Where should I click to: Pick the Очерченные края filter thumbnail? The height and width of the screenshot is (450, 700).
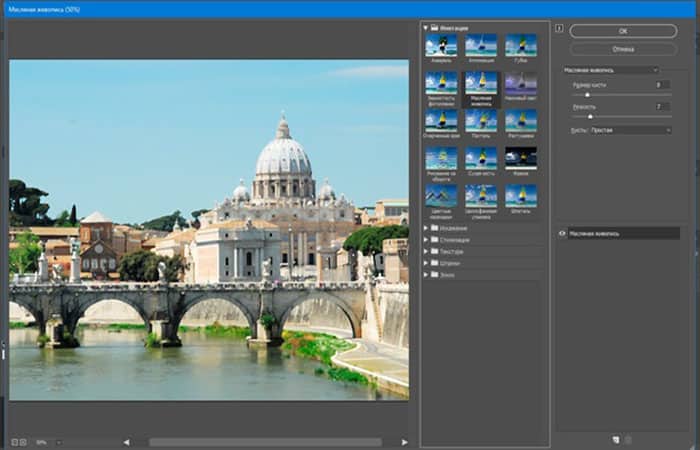(x=441, y=121)
